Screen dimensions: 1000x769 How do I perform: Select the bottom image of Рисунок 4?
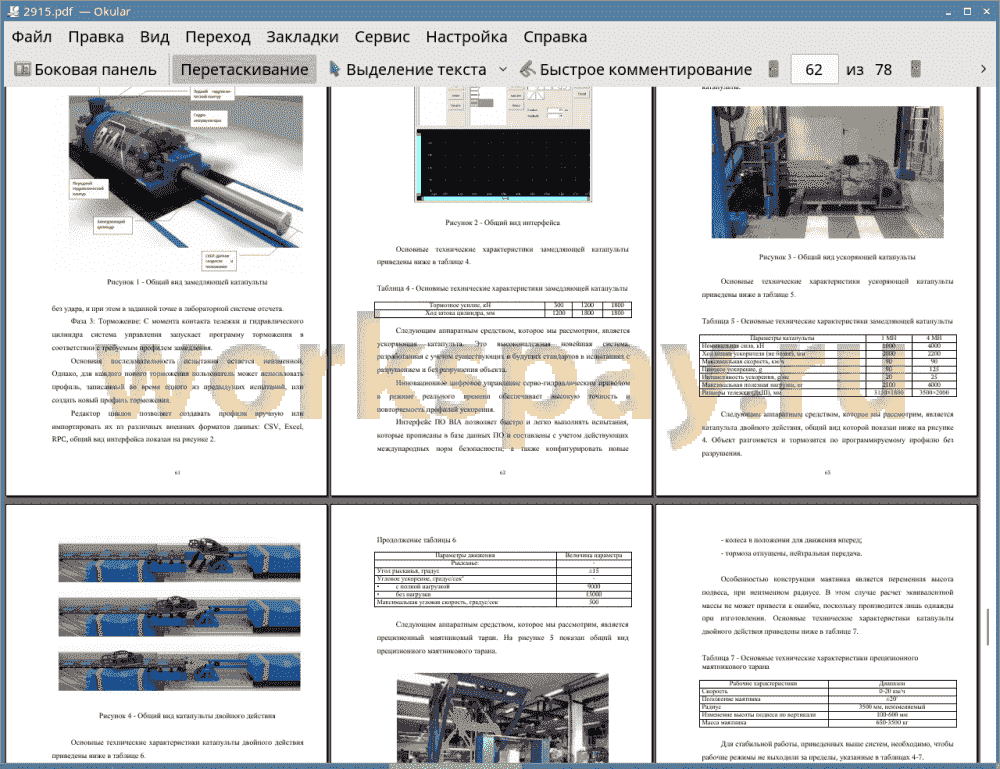point(179,670)
